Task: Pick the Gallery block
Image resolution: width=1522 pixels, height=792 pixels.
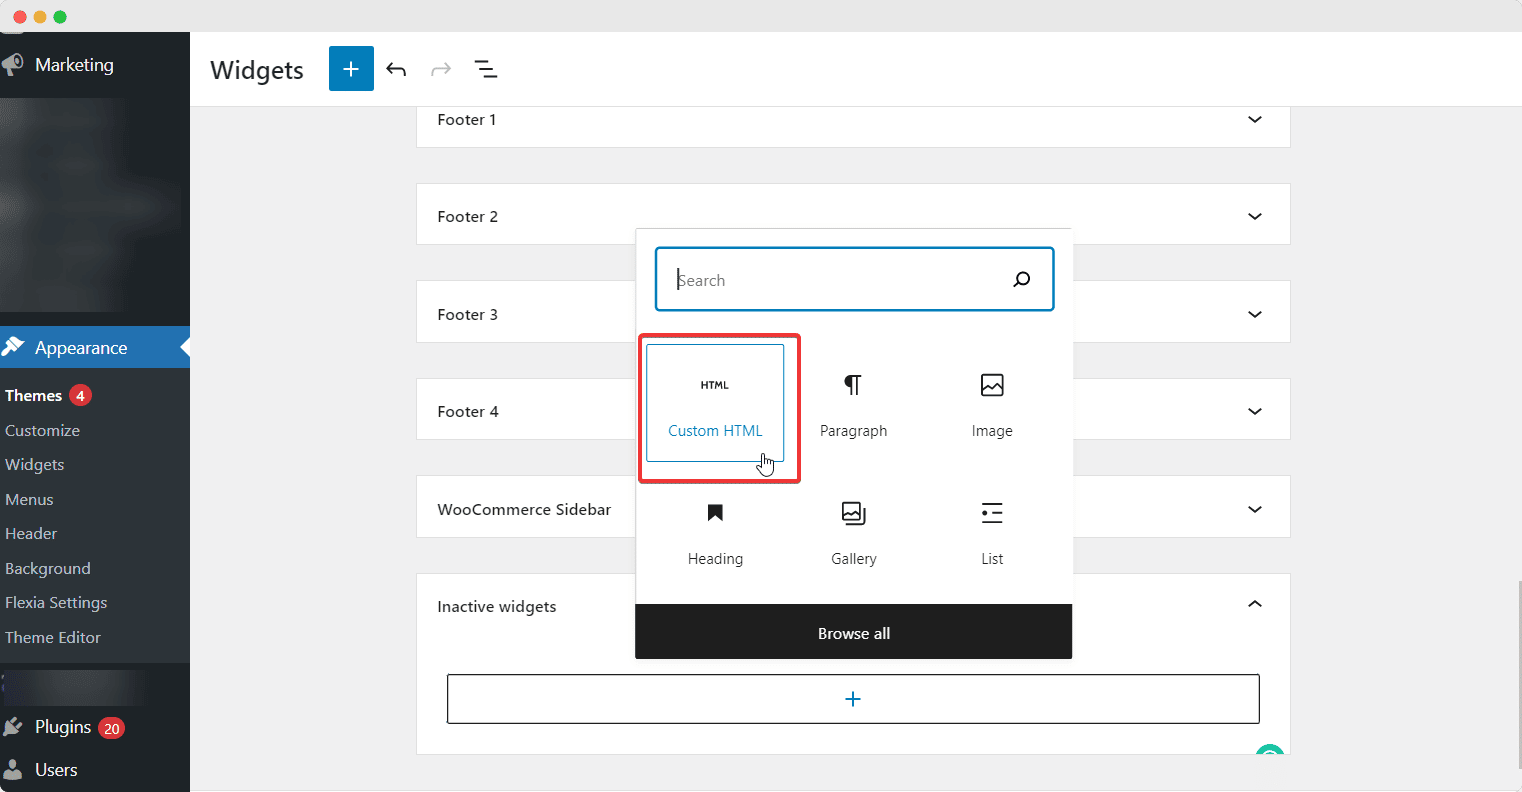Action: 853,532
